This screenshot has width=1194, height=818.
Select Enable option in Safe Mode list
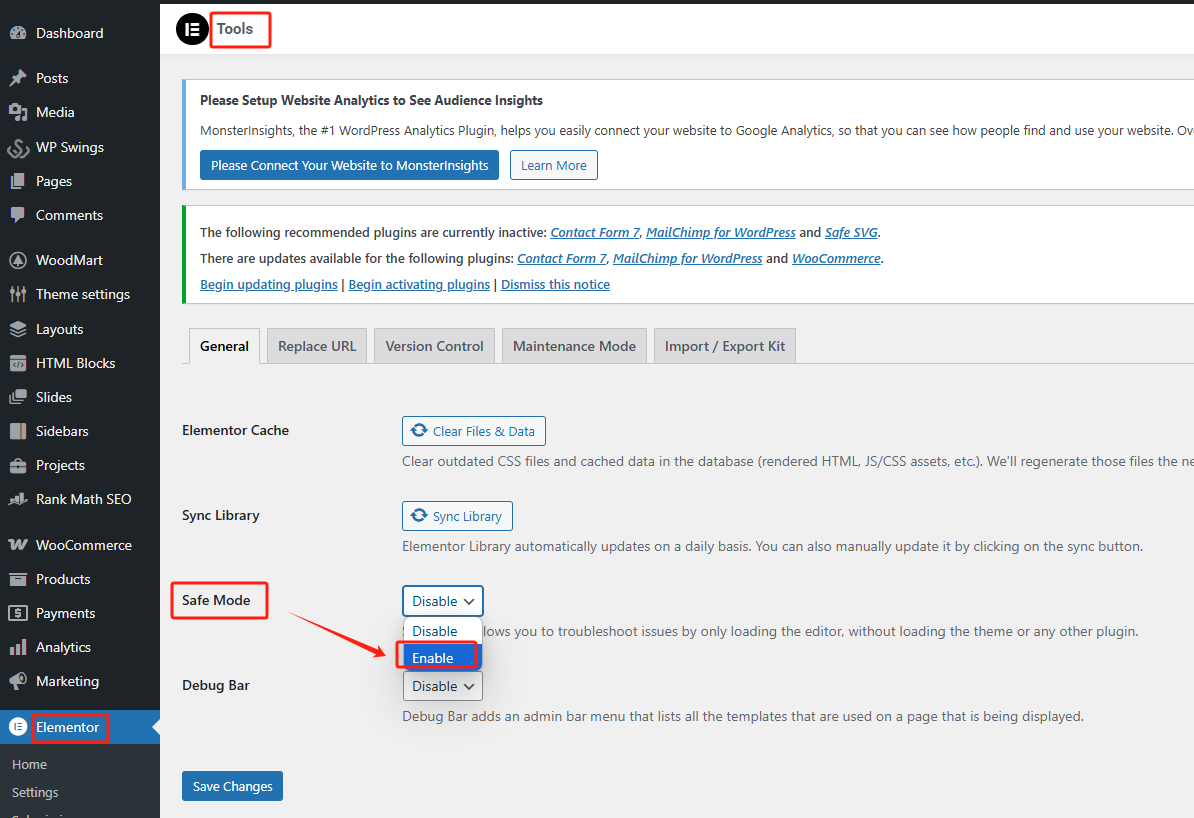pos(438,657)
